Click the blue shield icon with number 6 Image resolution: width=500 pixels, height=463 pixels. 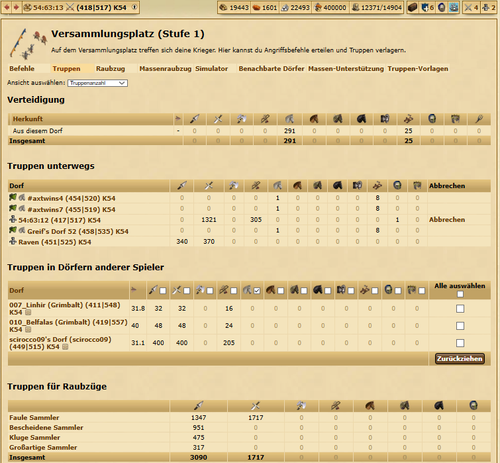[x=425, y=7]
